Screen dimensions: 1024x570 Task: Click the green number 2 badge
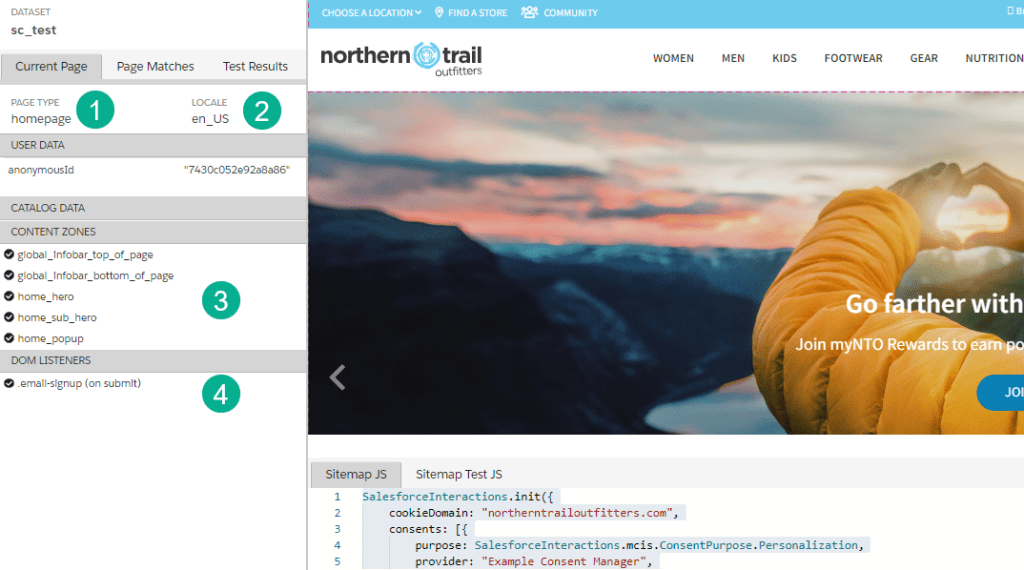(261, 110)
